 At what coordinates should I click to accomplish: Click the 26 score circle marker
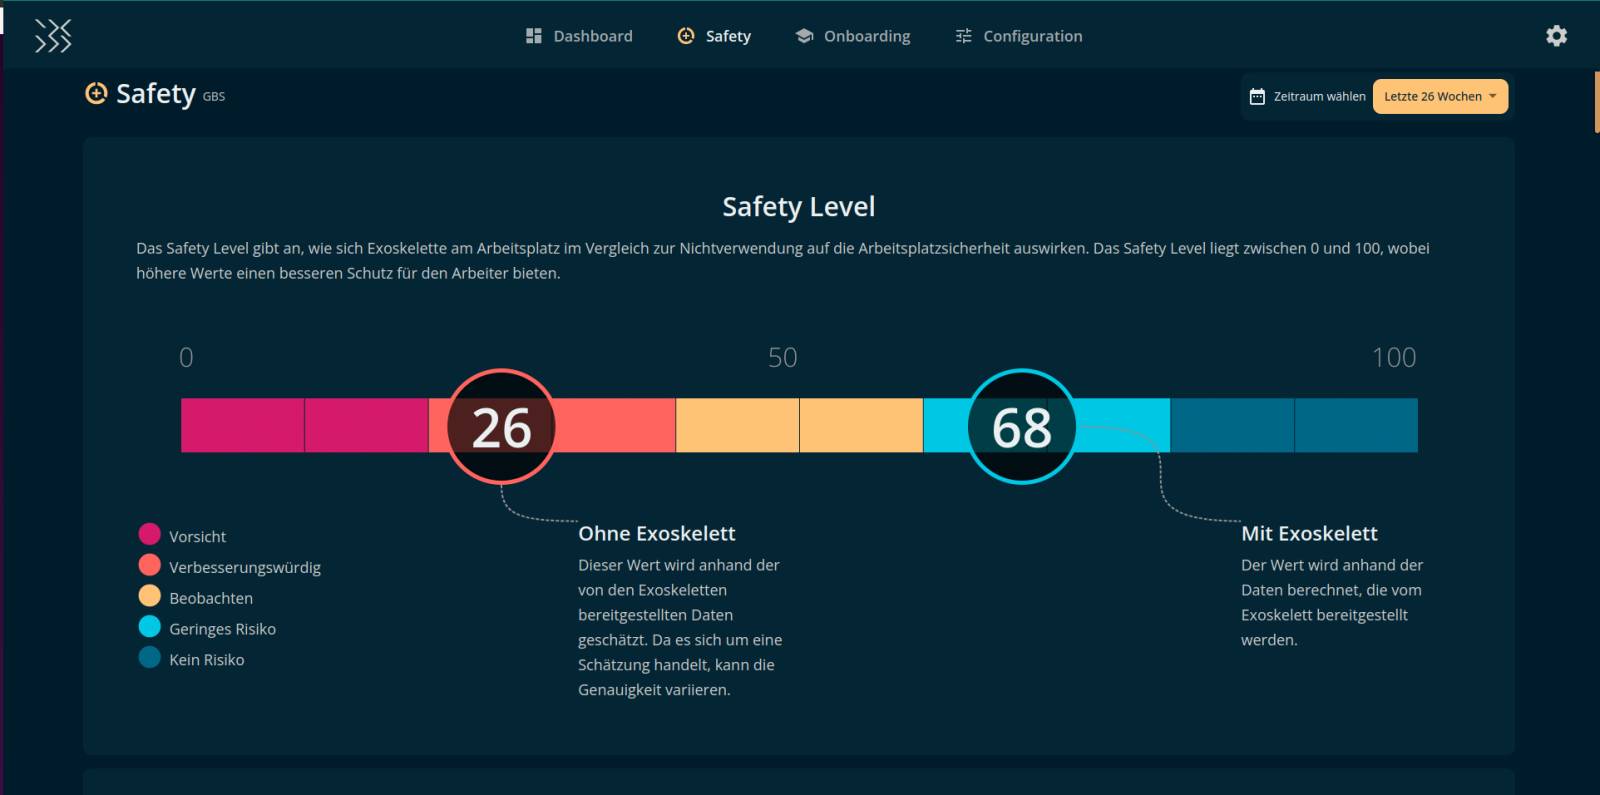coord(501,427)
